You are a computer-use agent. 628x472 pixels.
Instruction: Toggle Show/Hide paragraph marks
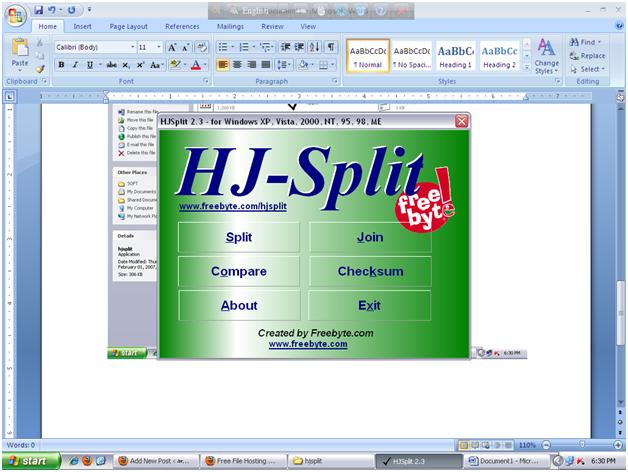(331, 47)
